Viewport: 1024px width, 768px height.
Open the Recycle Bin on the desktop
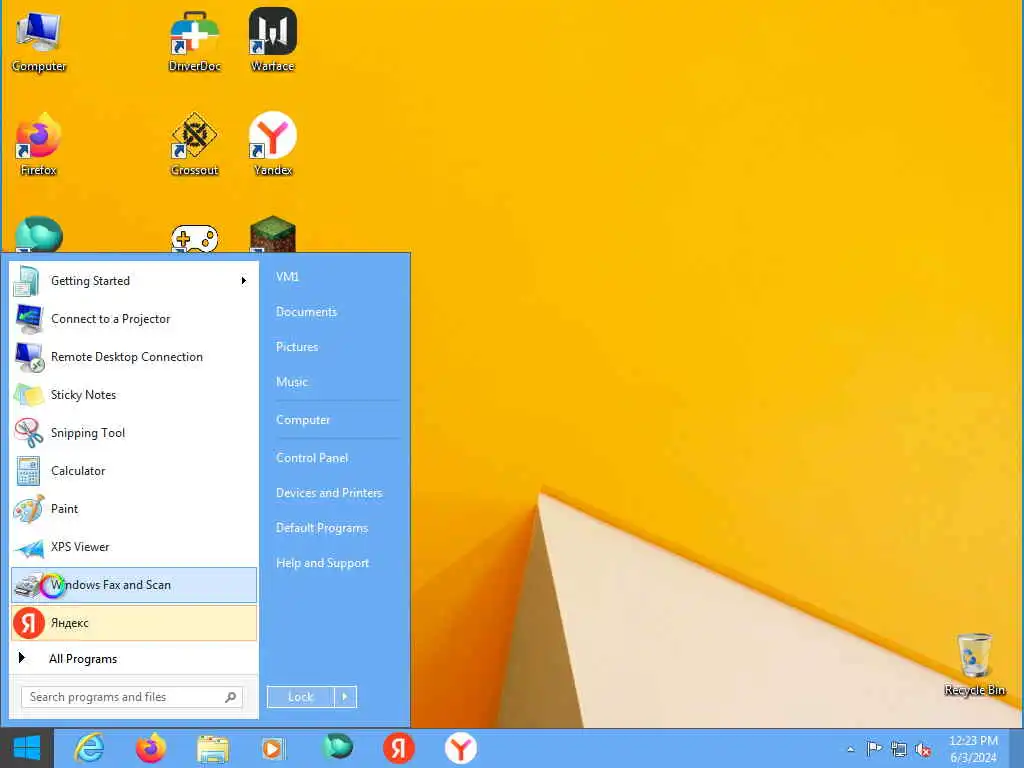pos(974,665)
